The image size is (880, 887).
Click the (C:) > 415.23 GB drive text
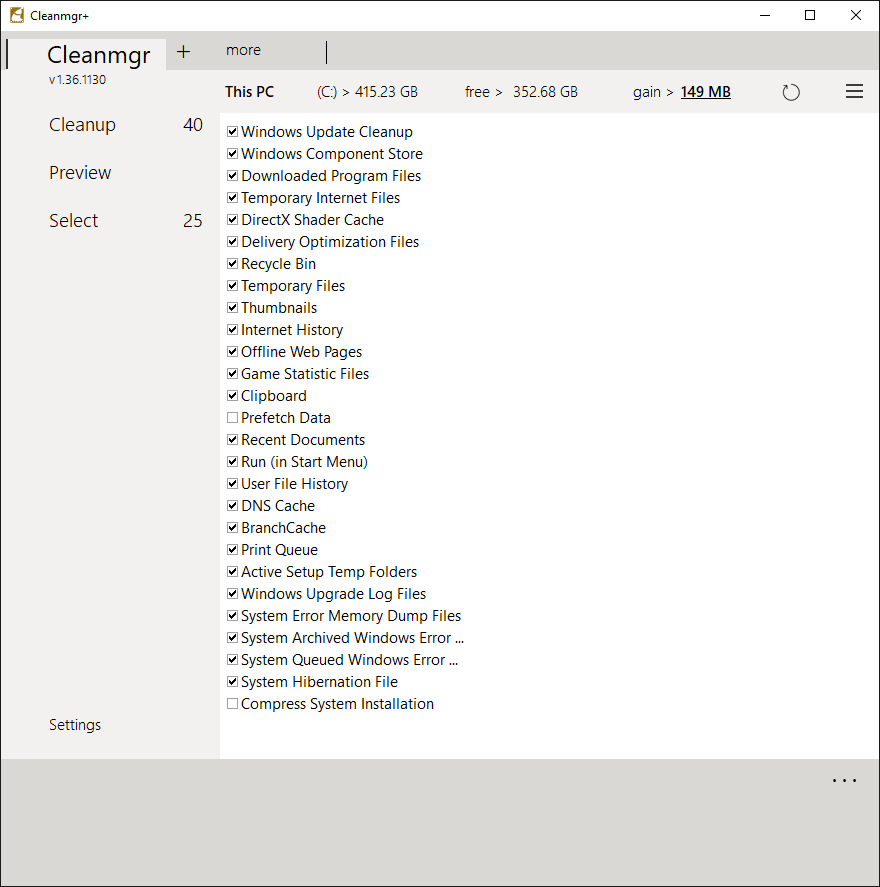367,92
